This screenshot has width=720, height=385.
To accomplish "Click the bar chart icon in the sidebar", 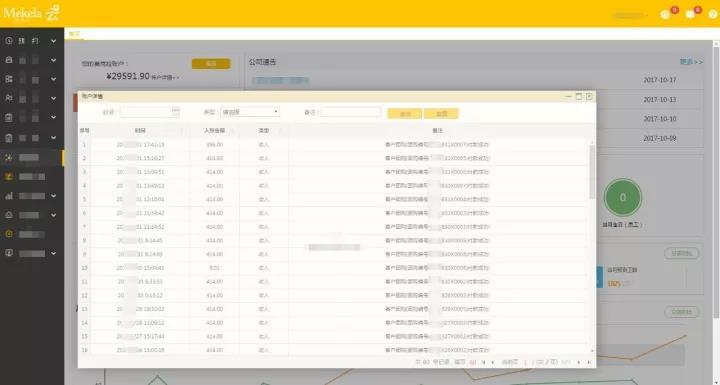I will (x=9, y=196).
